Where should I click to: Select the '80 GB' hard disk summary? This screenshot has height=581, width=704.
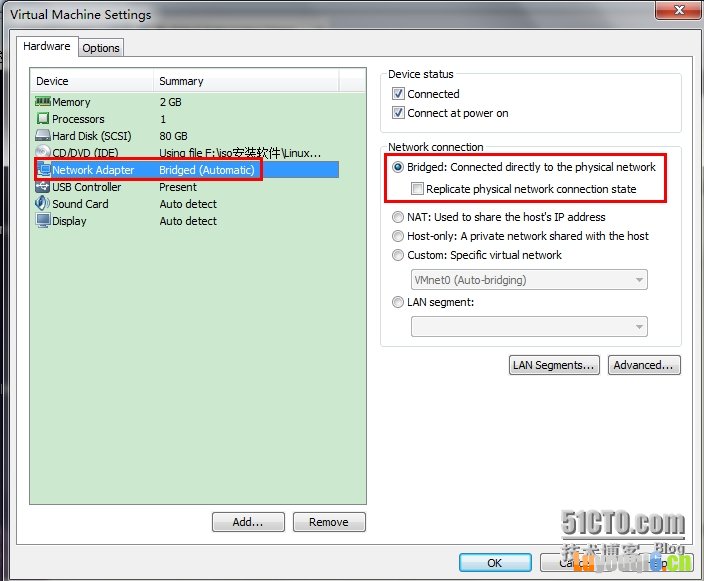point(173,136)
